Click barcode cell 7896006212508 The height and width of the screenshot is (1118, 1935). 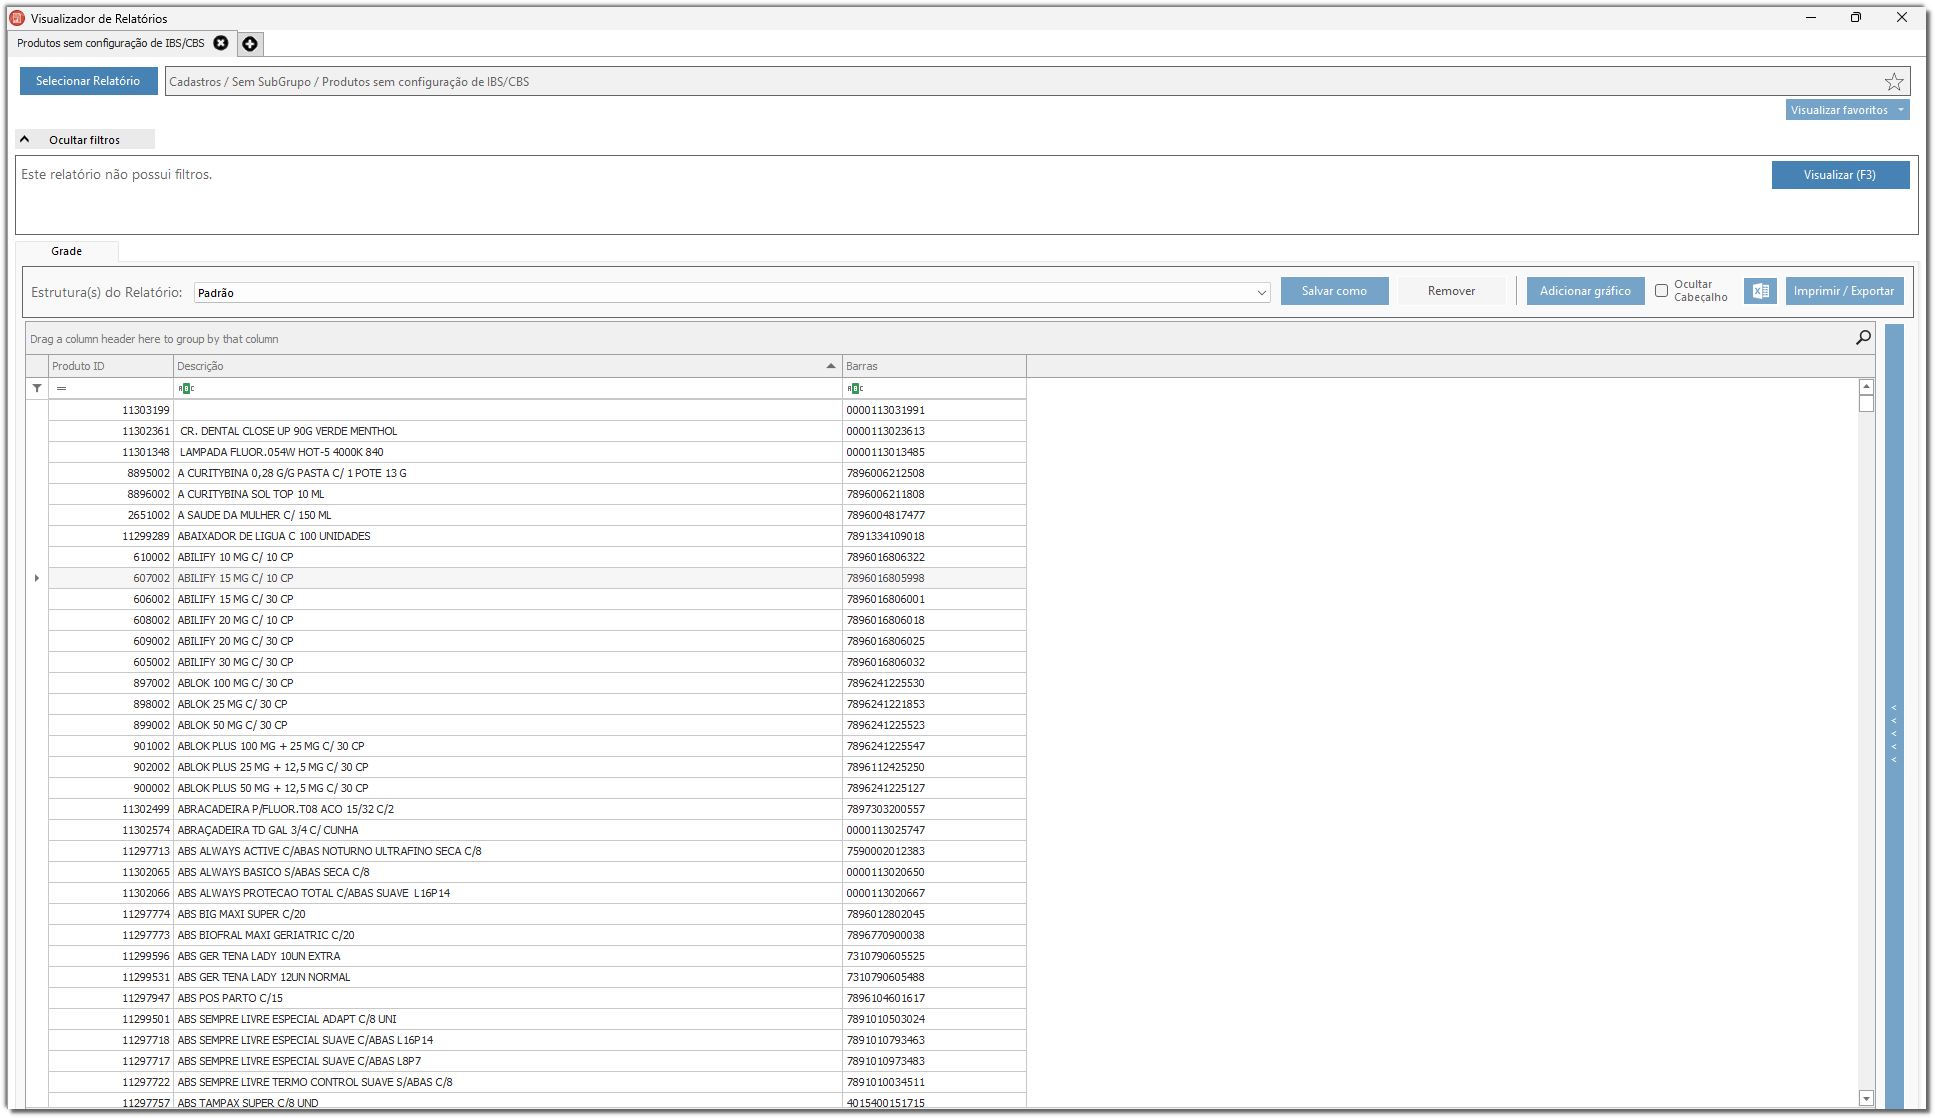click(x=934, y=473)
